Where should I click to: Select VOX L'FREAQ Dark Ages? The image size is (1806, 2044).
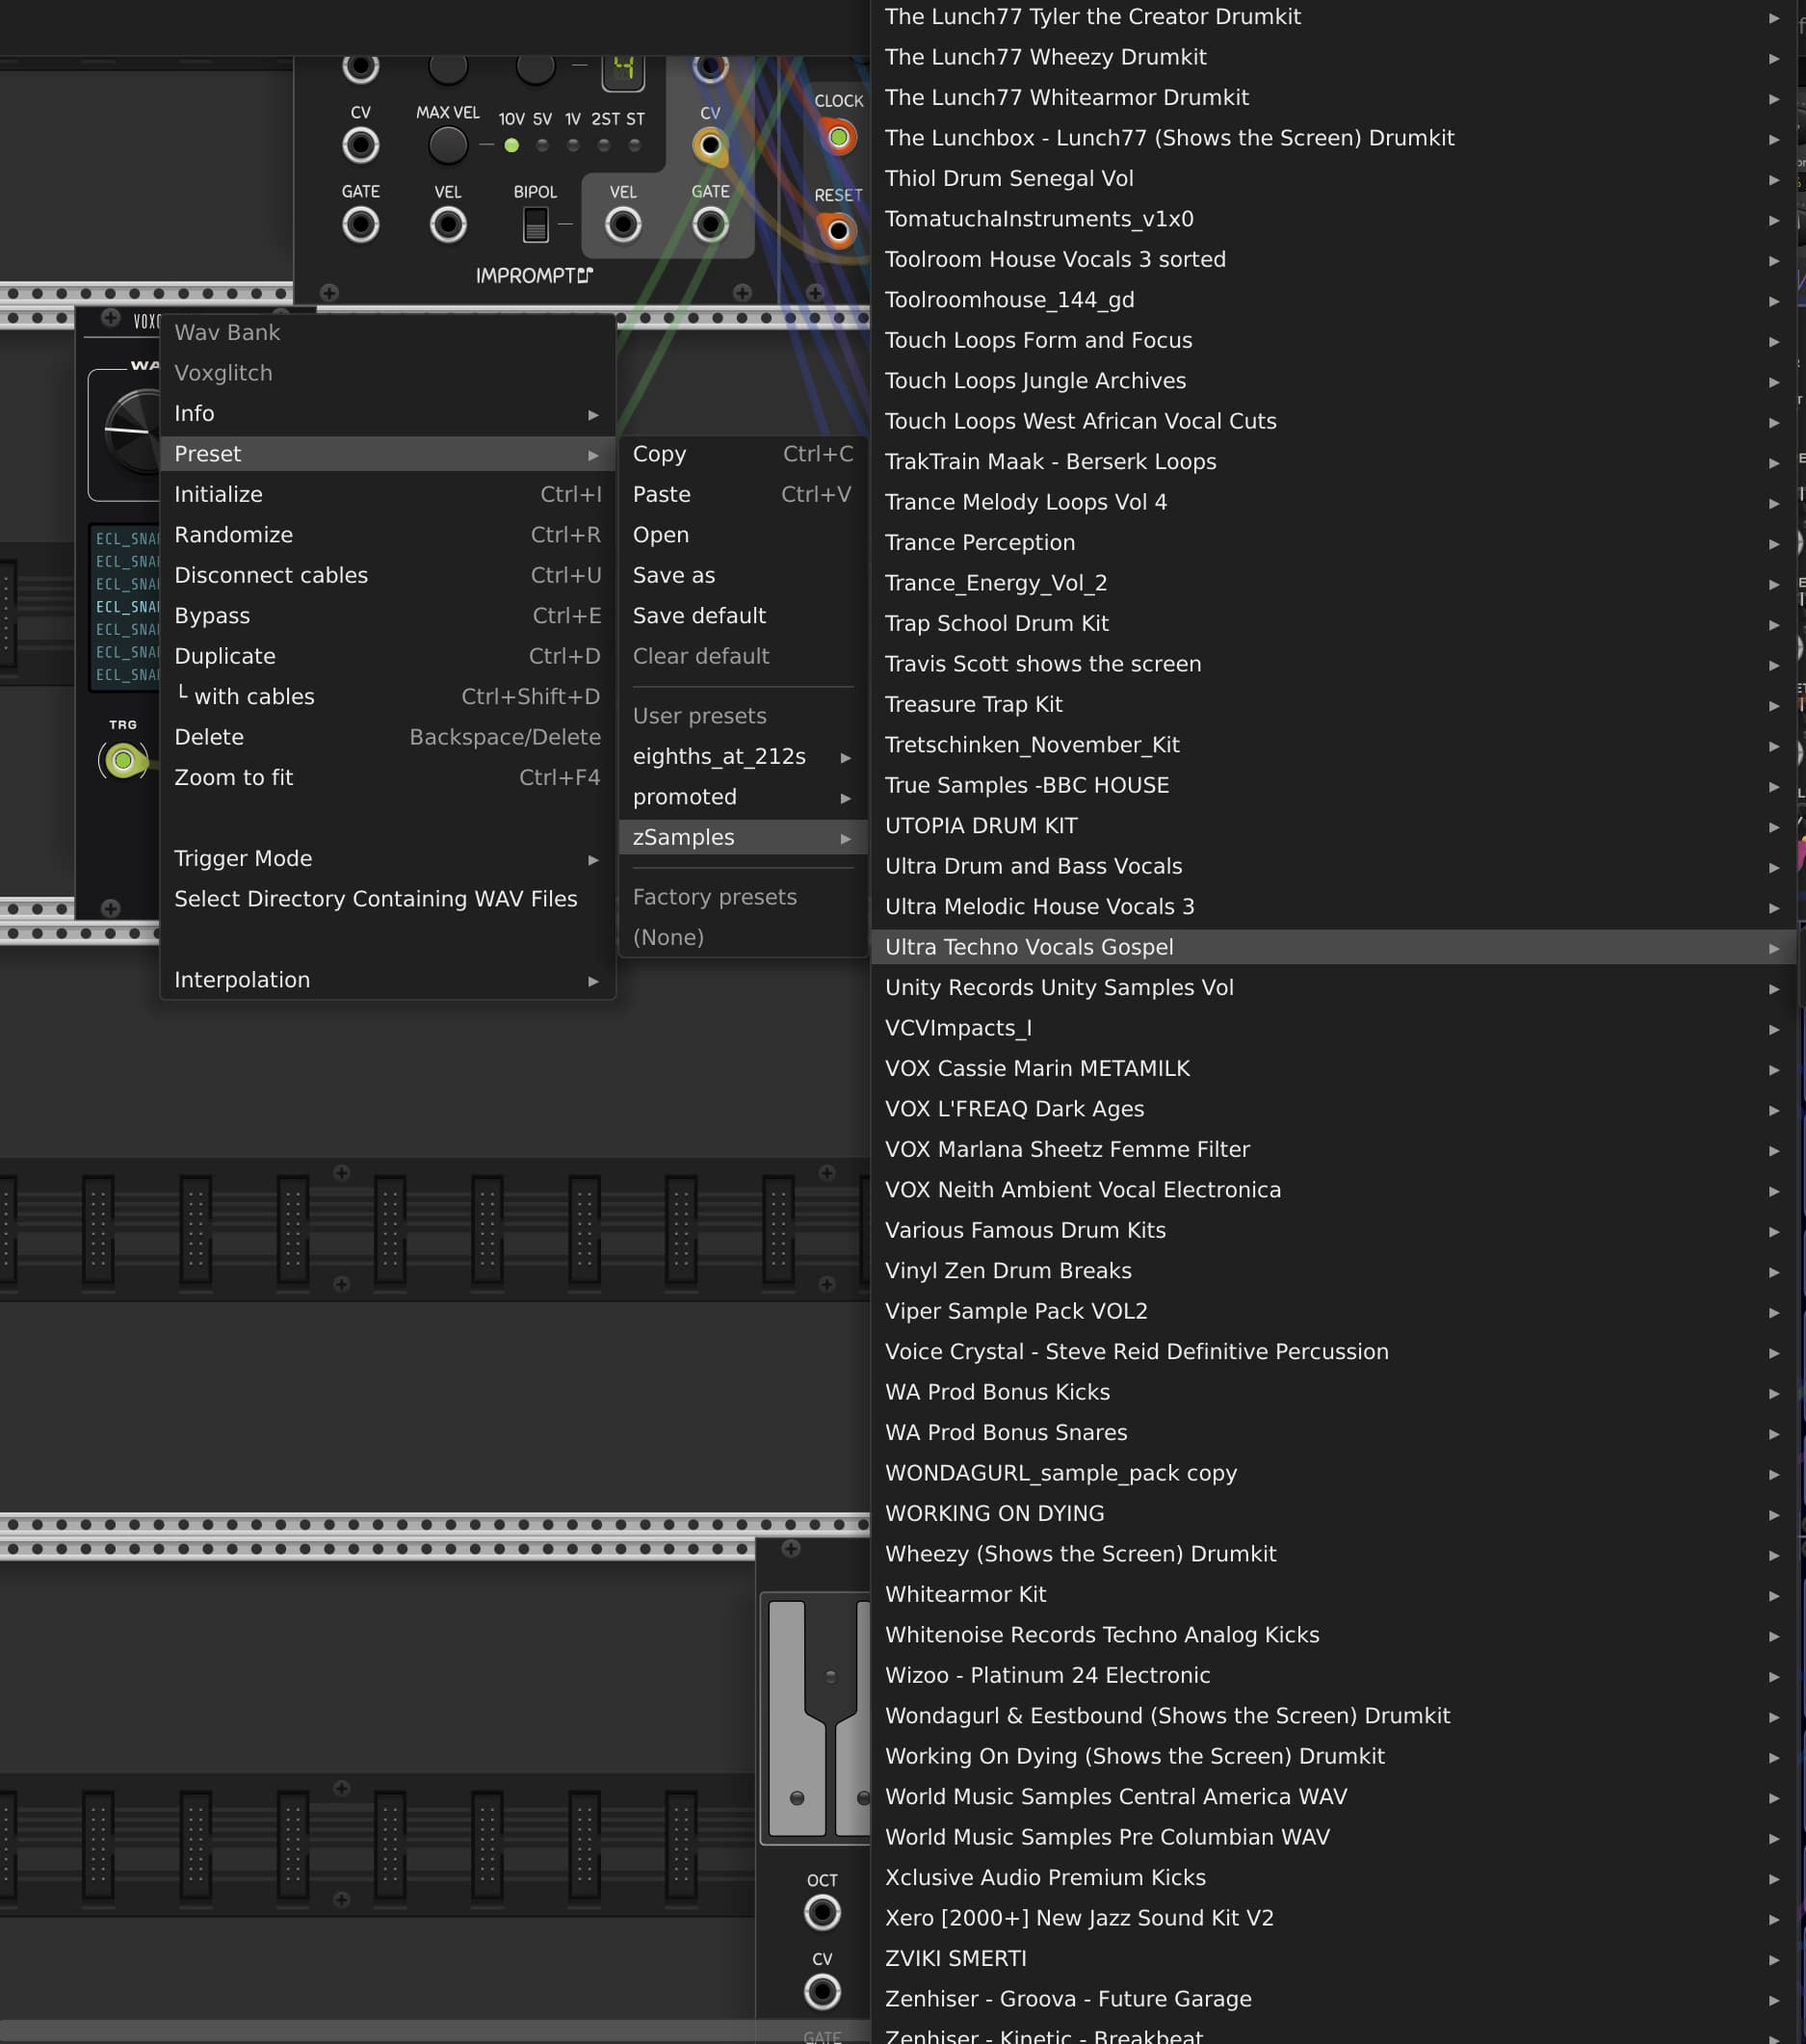[x=1334, y=1109]
